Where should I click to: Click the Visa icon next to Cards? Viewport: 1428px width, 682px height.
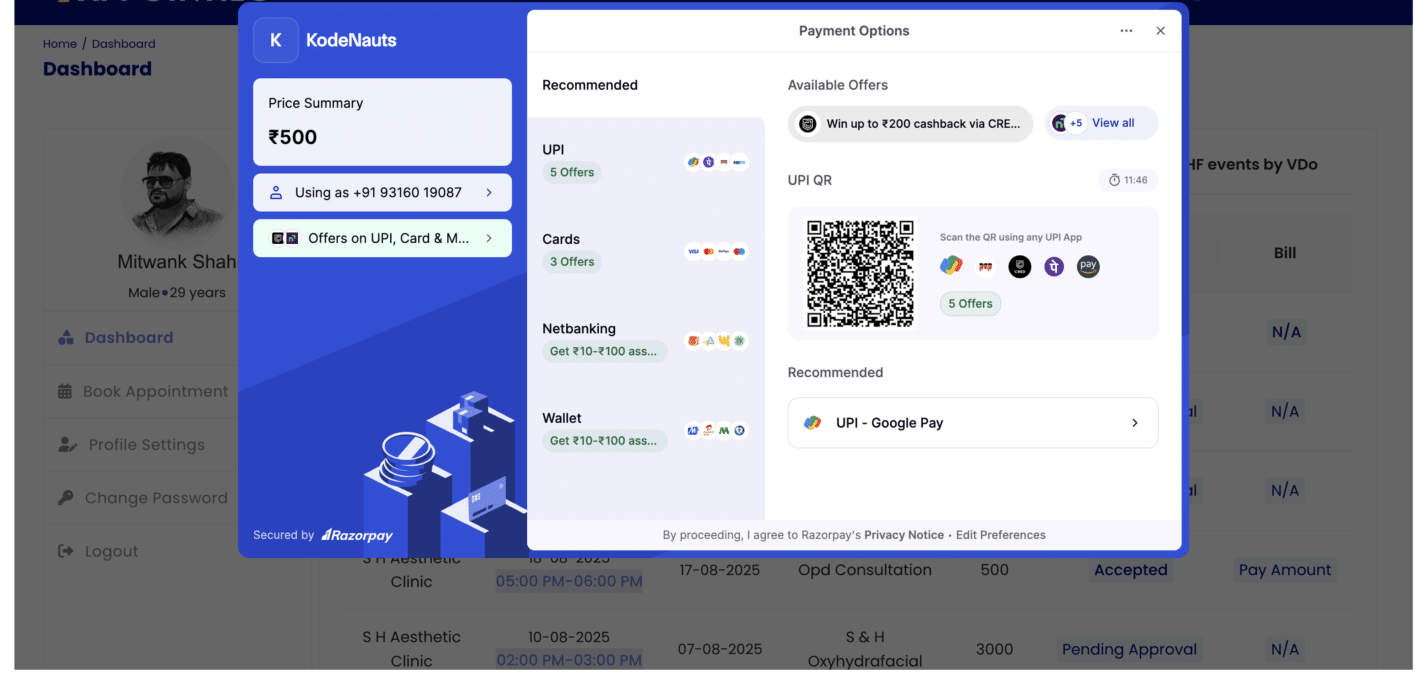pos(693,251)
